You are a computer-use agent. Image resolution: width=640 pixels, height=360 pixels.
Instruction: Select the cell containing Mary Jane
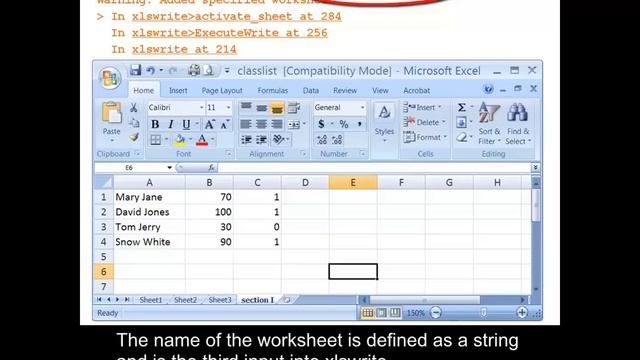(149, 197)
